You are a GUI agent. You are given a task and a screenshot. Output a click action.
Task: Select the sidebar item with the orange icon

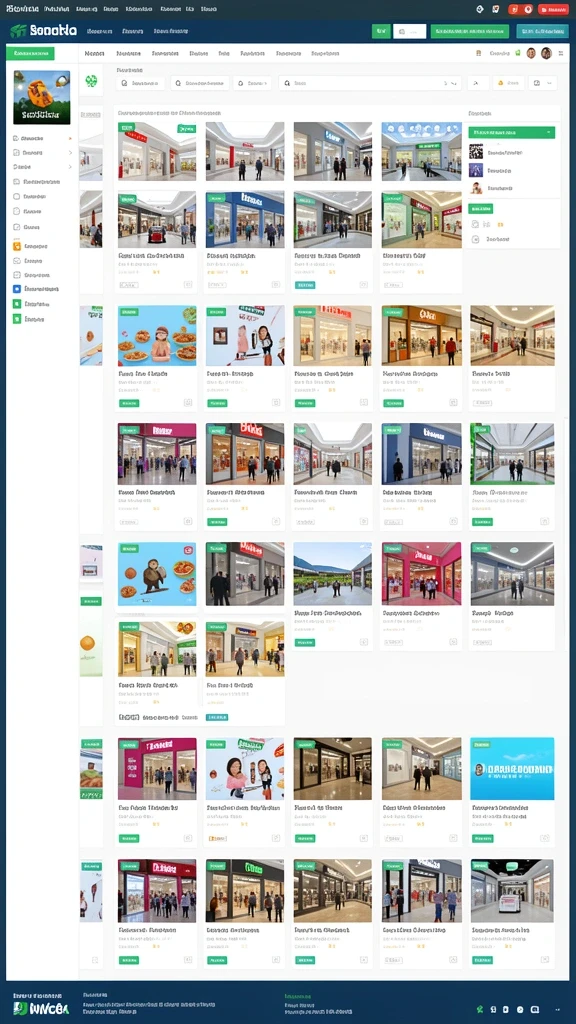(x=31, y=246)
